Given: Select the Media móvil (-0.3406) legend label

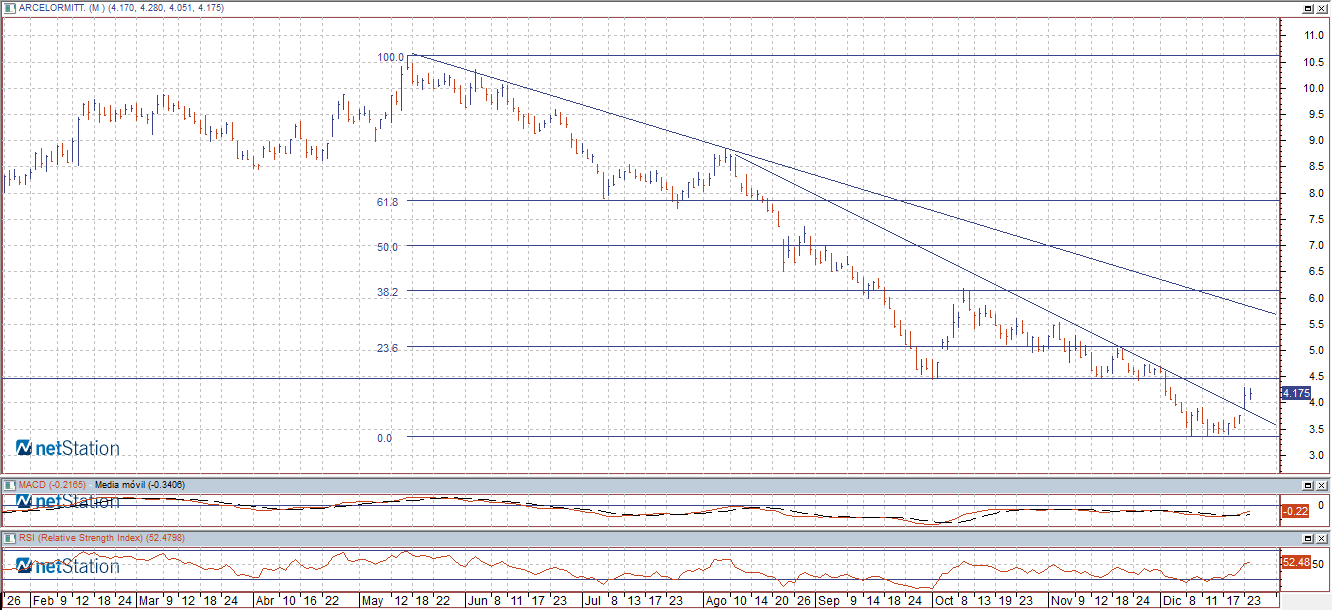Looking at the screenshot, I should tap(141, 485).
